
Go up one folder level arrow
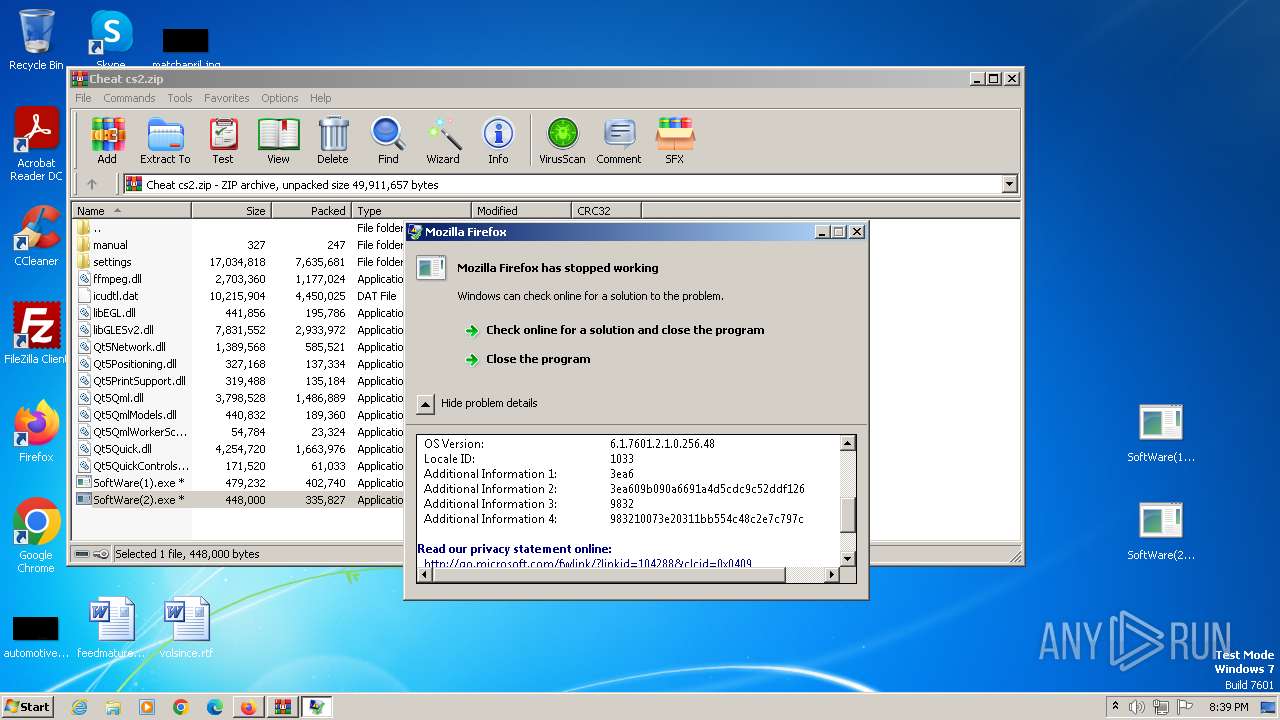coord(92,184)
